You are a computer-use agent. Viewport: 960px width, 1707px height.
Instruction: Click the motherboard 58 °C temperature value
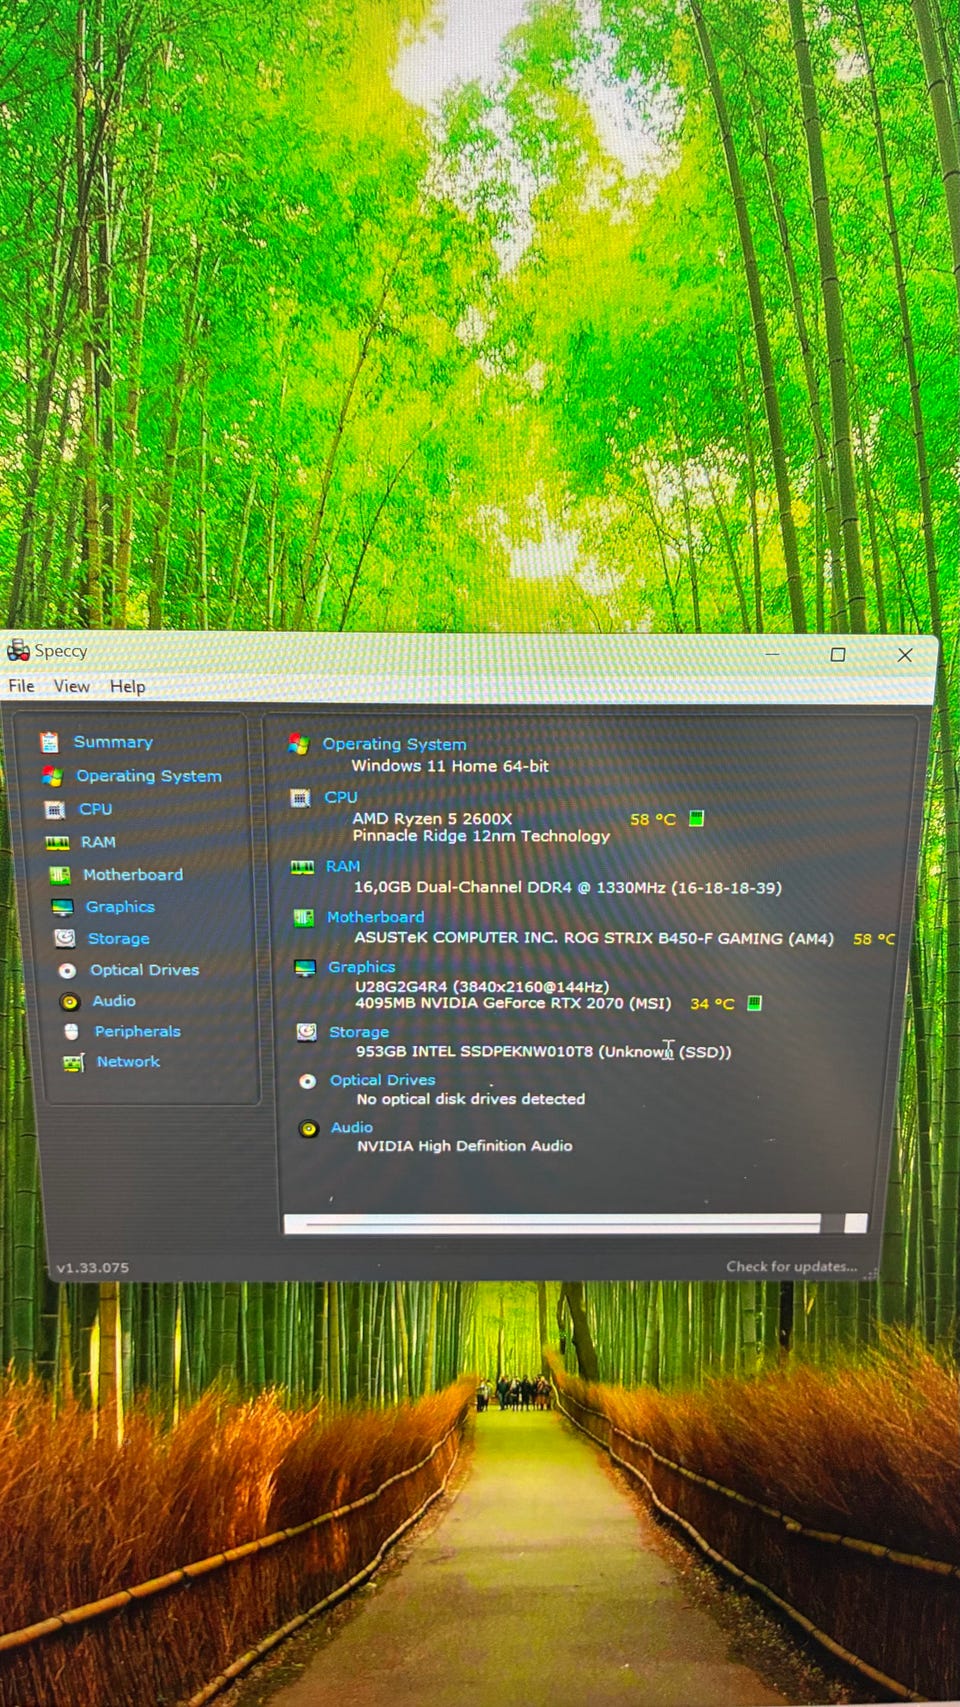(874, 939)
